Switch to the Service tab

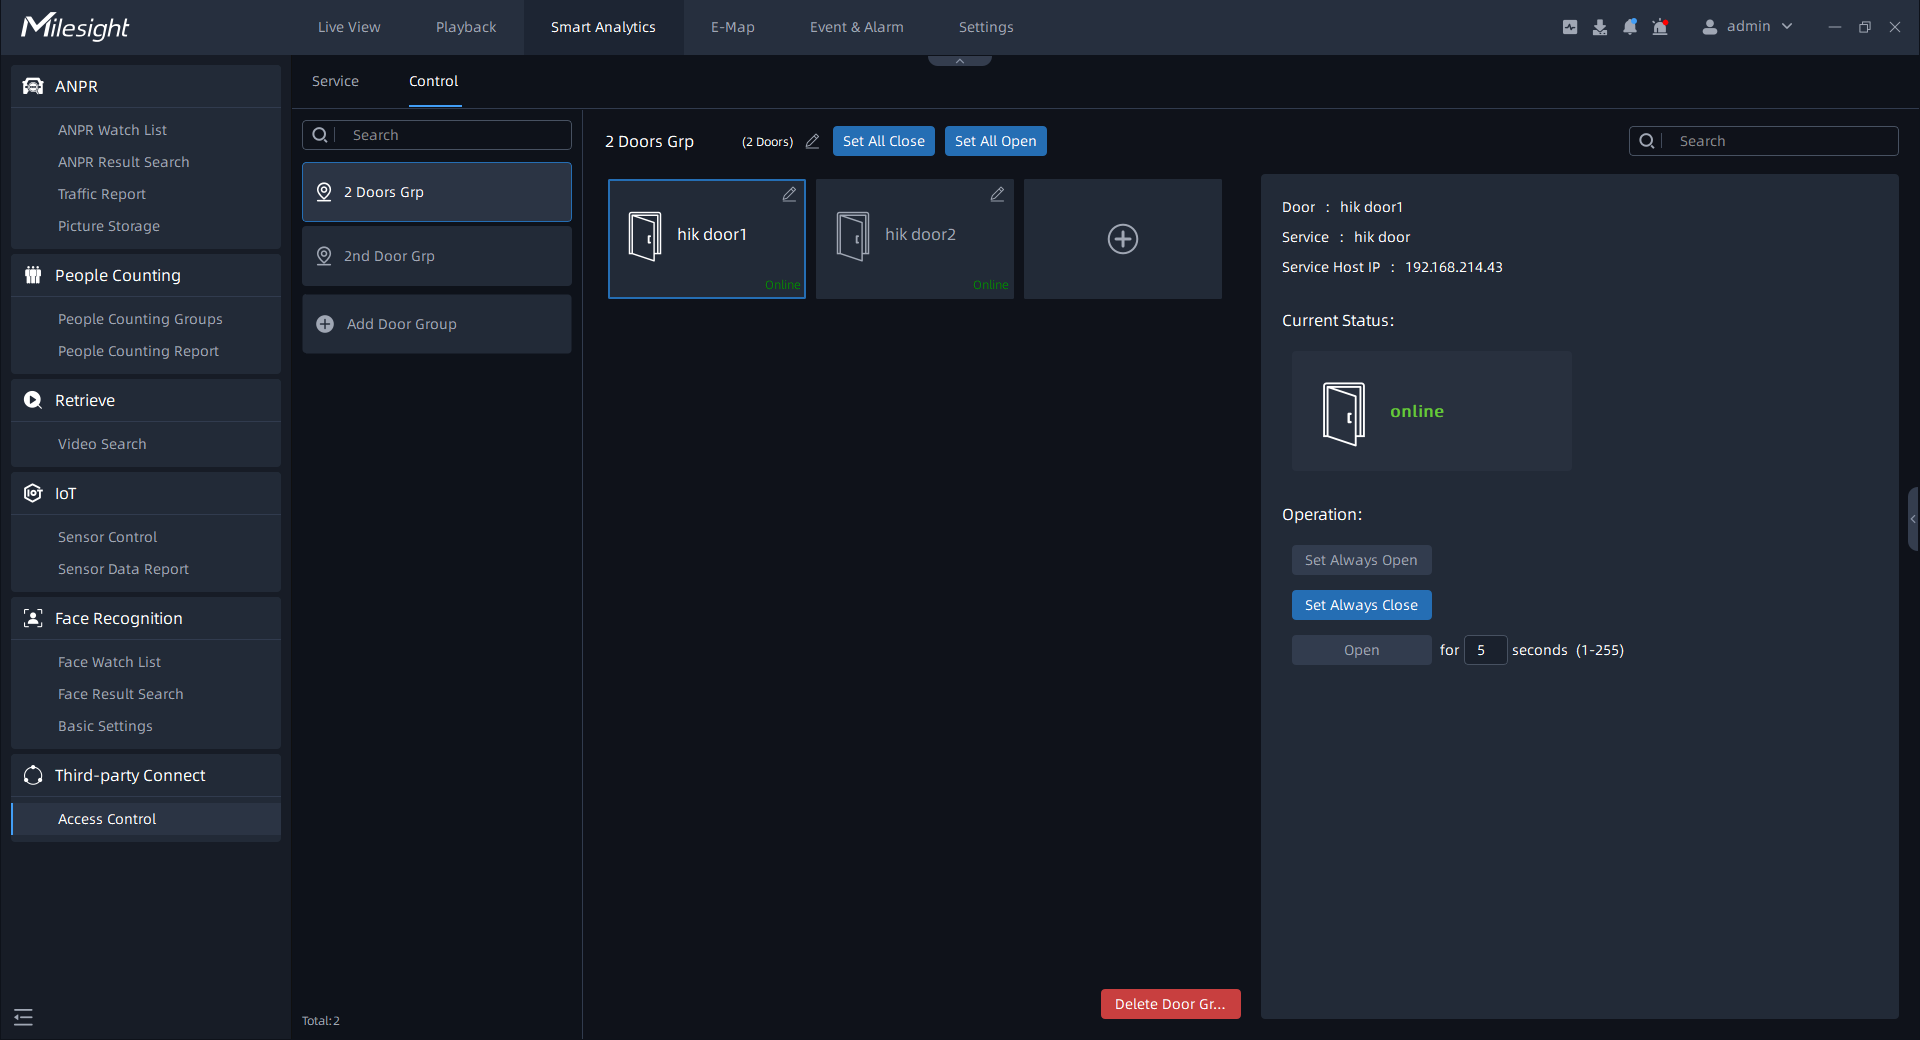coord(335,81)
